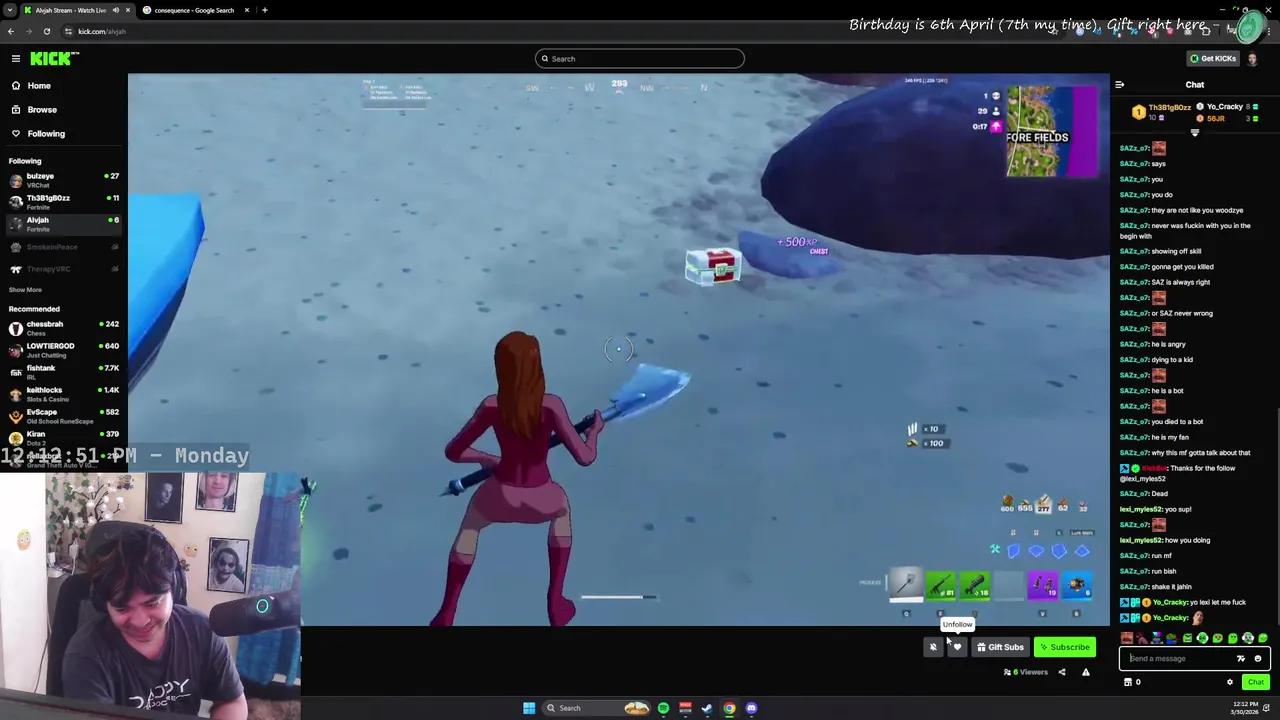Open Chrome from the taskbar
The image size is (1280, 720).
pyautogui.click(x=729, y=709)
